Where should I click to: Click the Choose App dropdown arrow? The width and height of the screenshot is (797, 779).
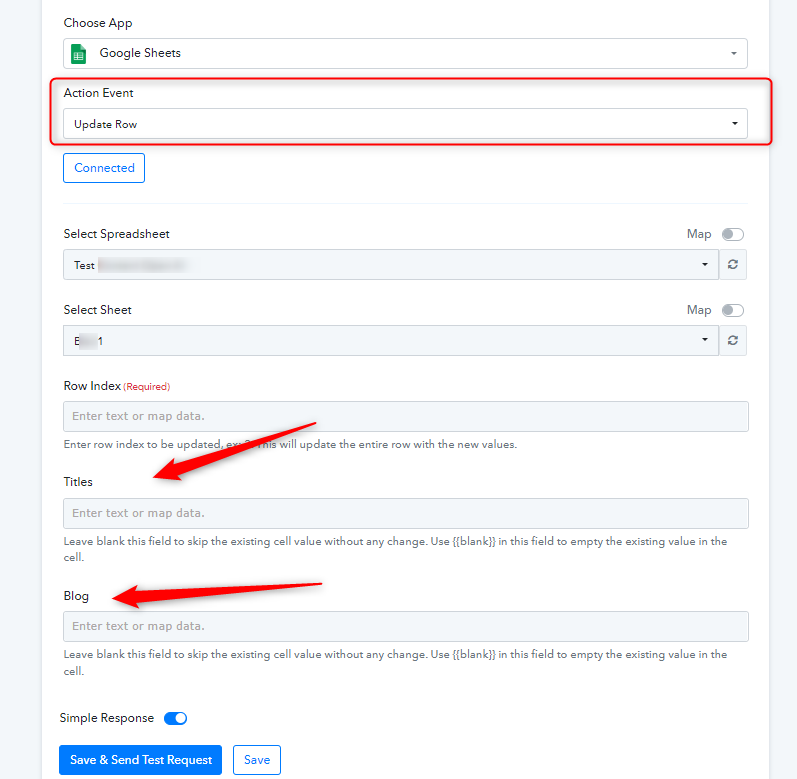tap(733, 53)
